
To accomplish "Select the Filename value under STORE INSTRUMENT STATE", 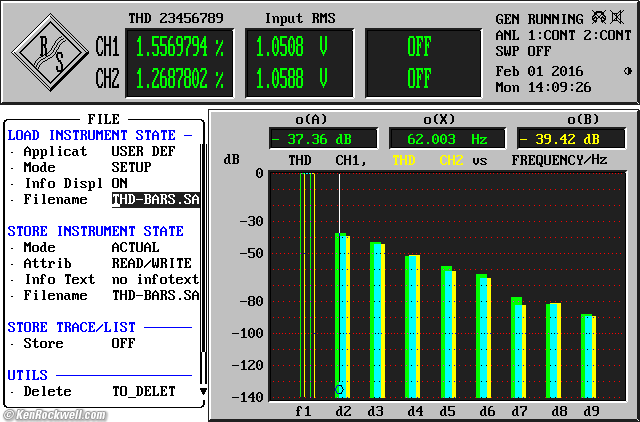I will point(156,295).
